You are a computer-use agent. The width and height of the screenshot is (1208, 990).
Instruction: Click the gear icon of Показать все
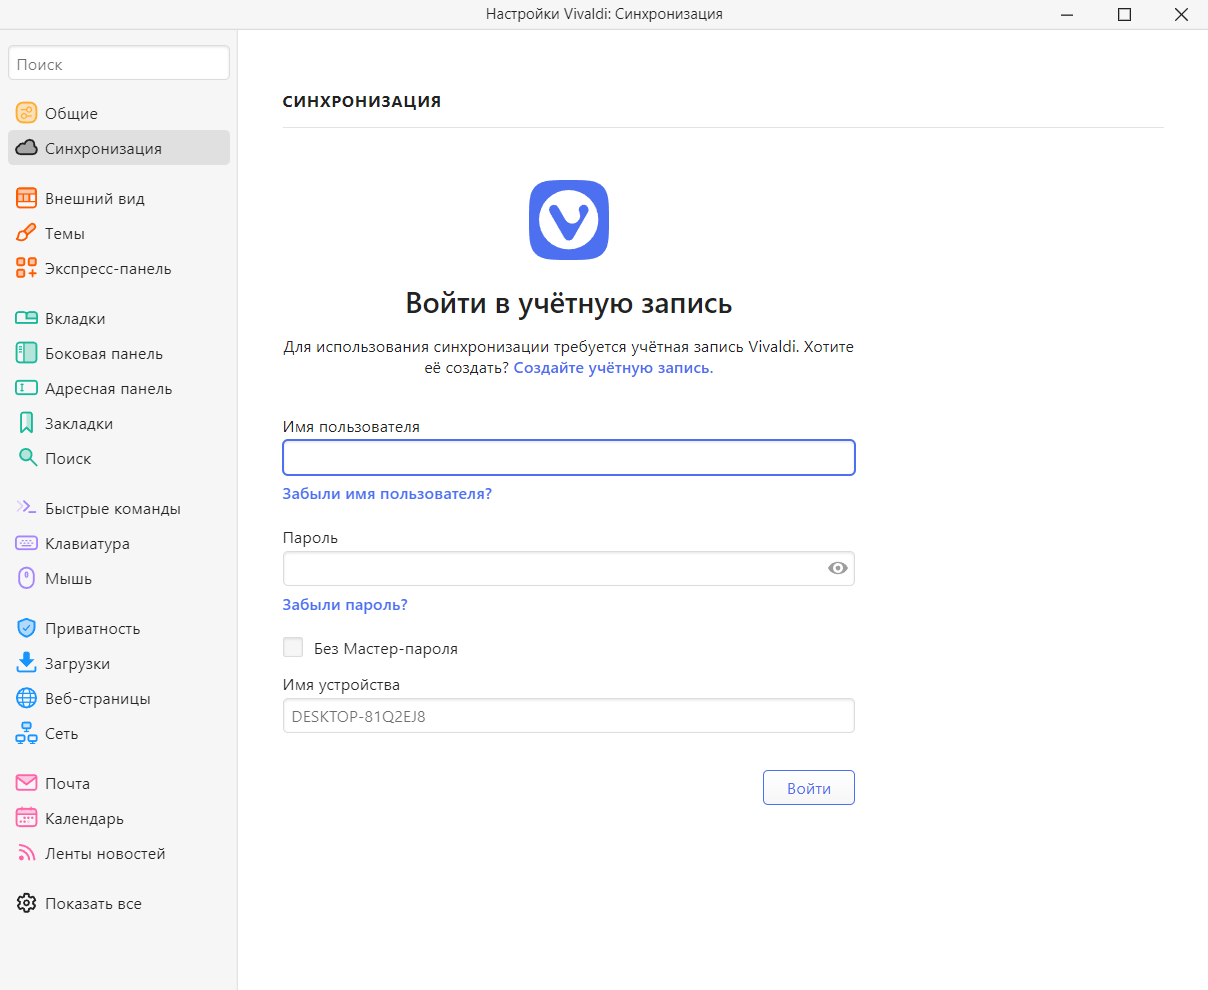[26, 903]
